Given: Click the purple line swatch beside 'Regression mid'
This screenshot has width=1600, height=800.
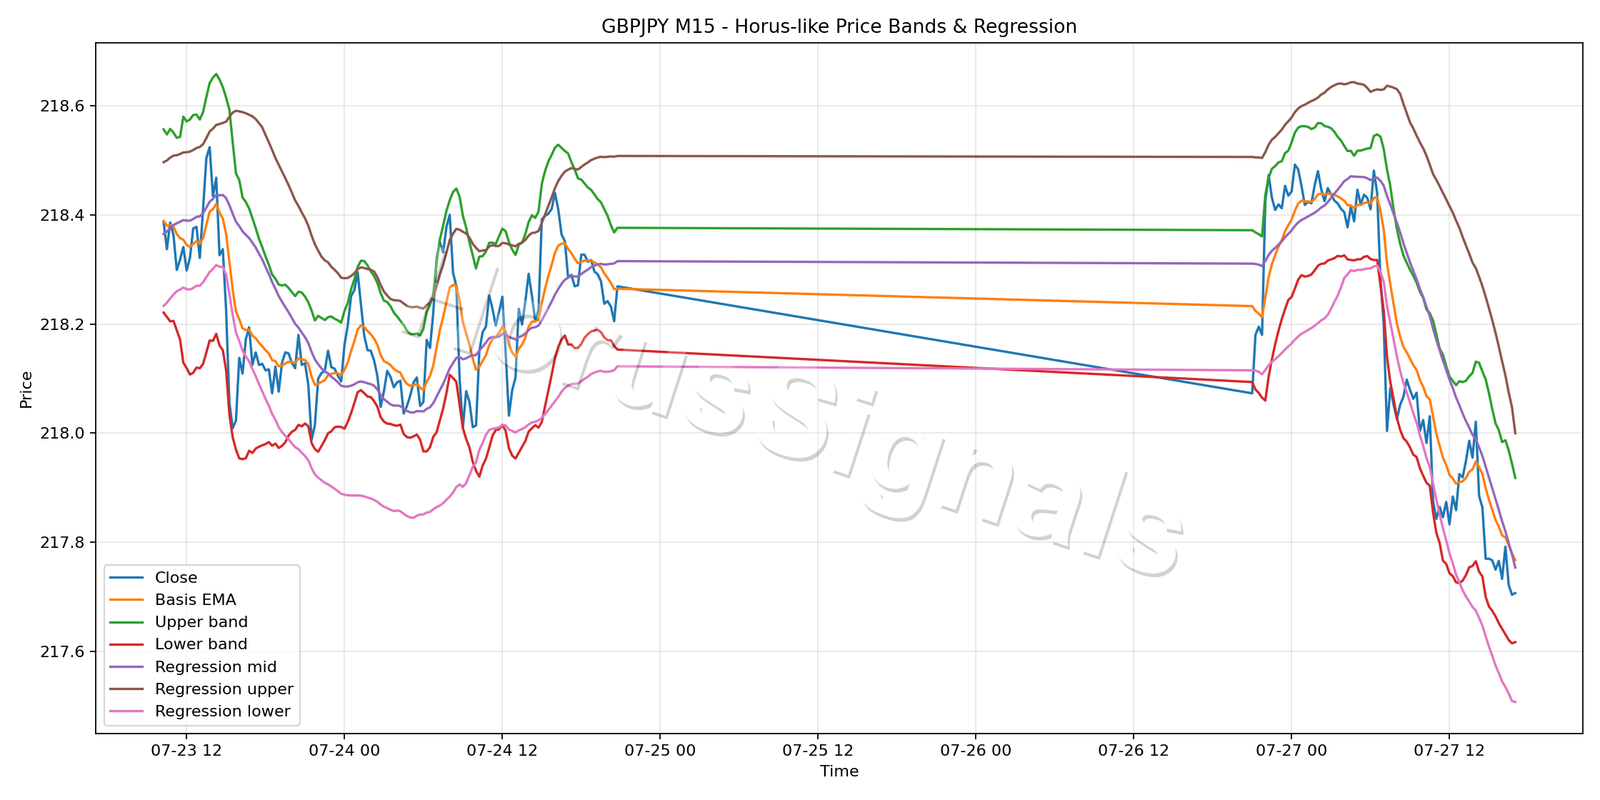Looking at the screenshot, I should click(x=127, y=667).
